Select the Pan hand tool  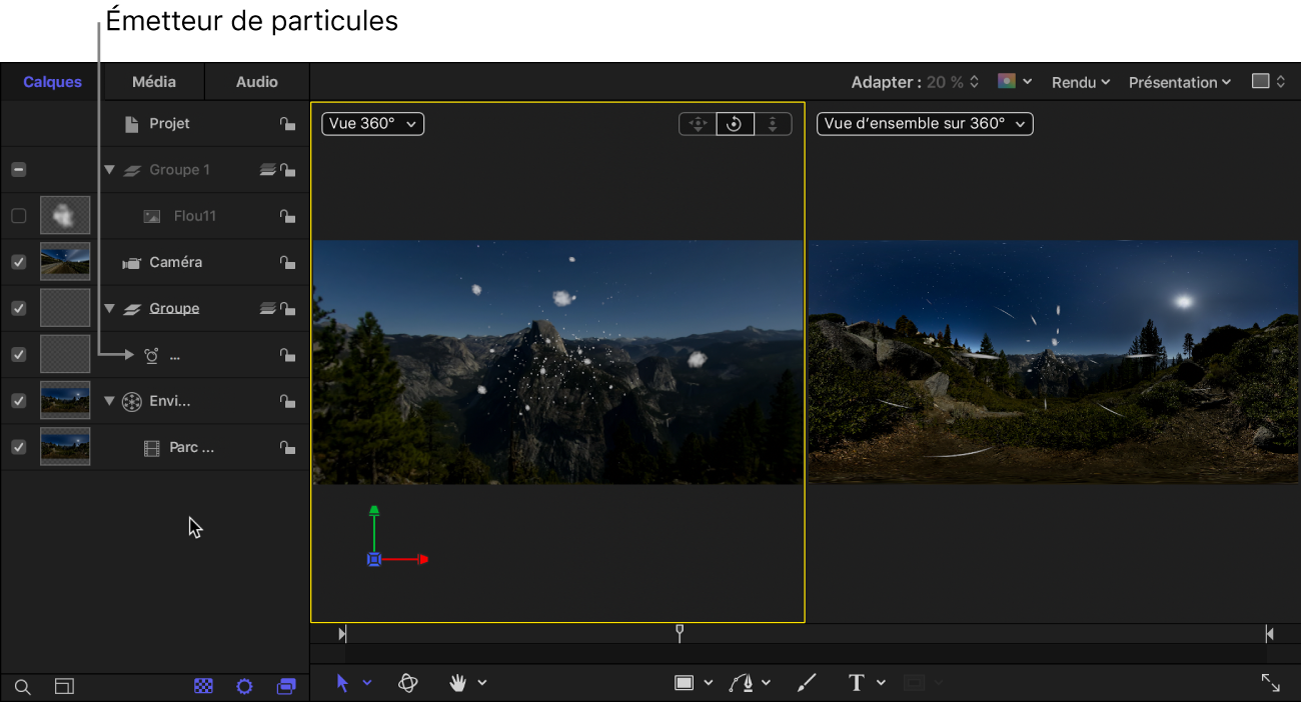(x=458, y=683)
